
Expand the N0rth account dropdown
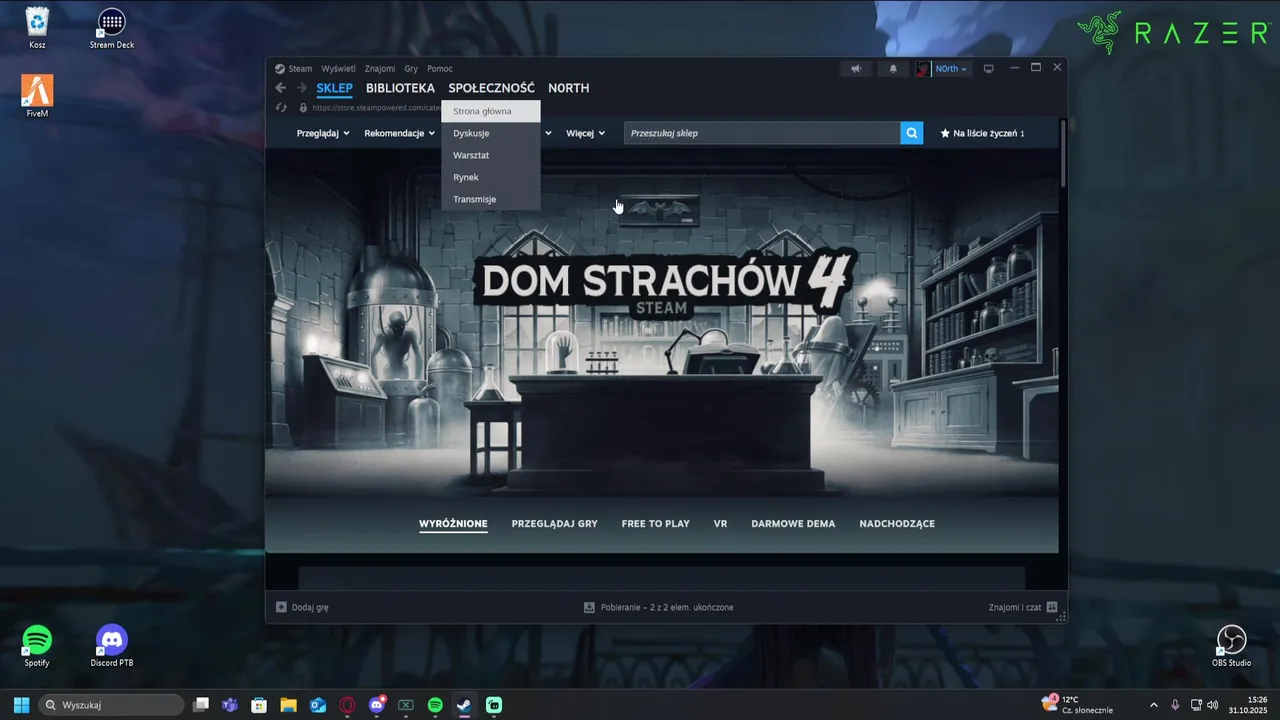pos(951,69)
